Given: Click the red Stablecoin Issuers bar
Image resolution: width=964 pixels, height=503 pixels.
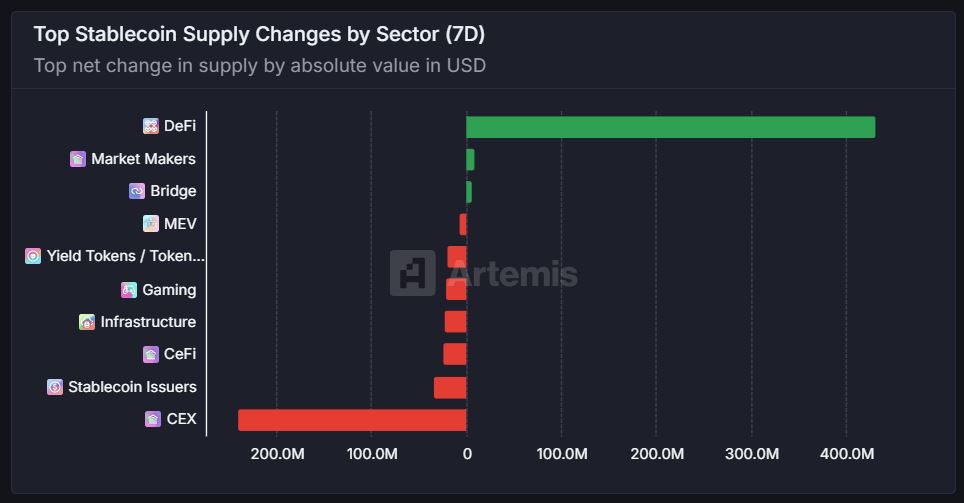Looking at the screenshot, I should coord(450,387).
